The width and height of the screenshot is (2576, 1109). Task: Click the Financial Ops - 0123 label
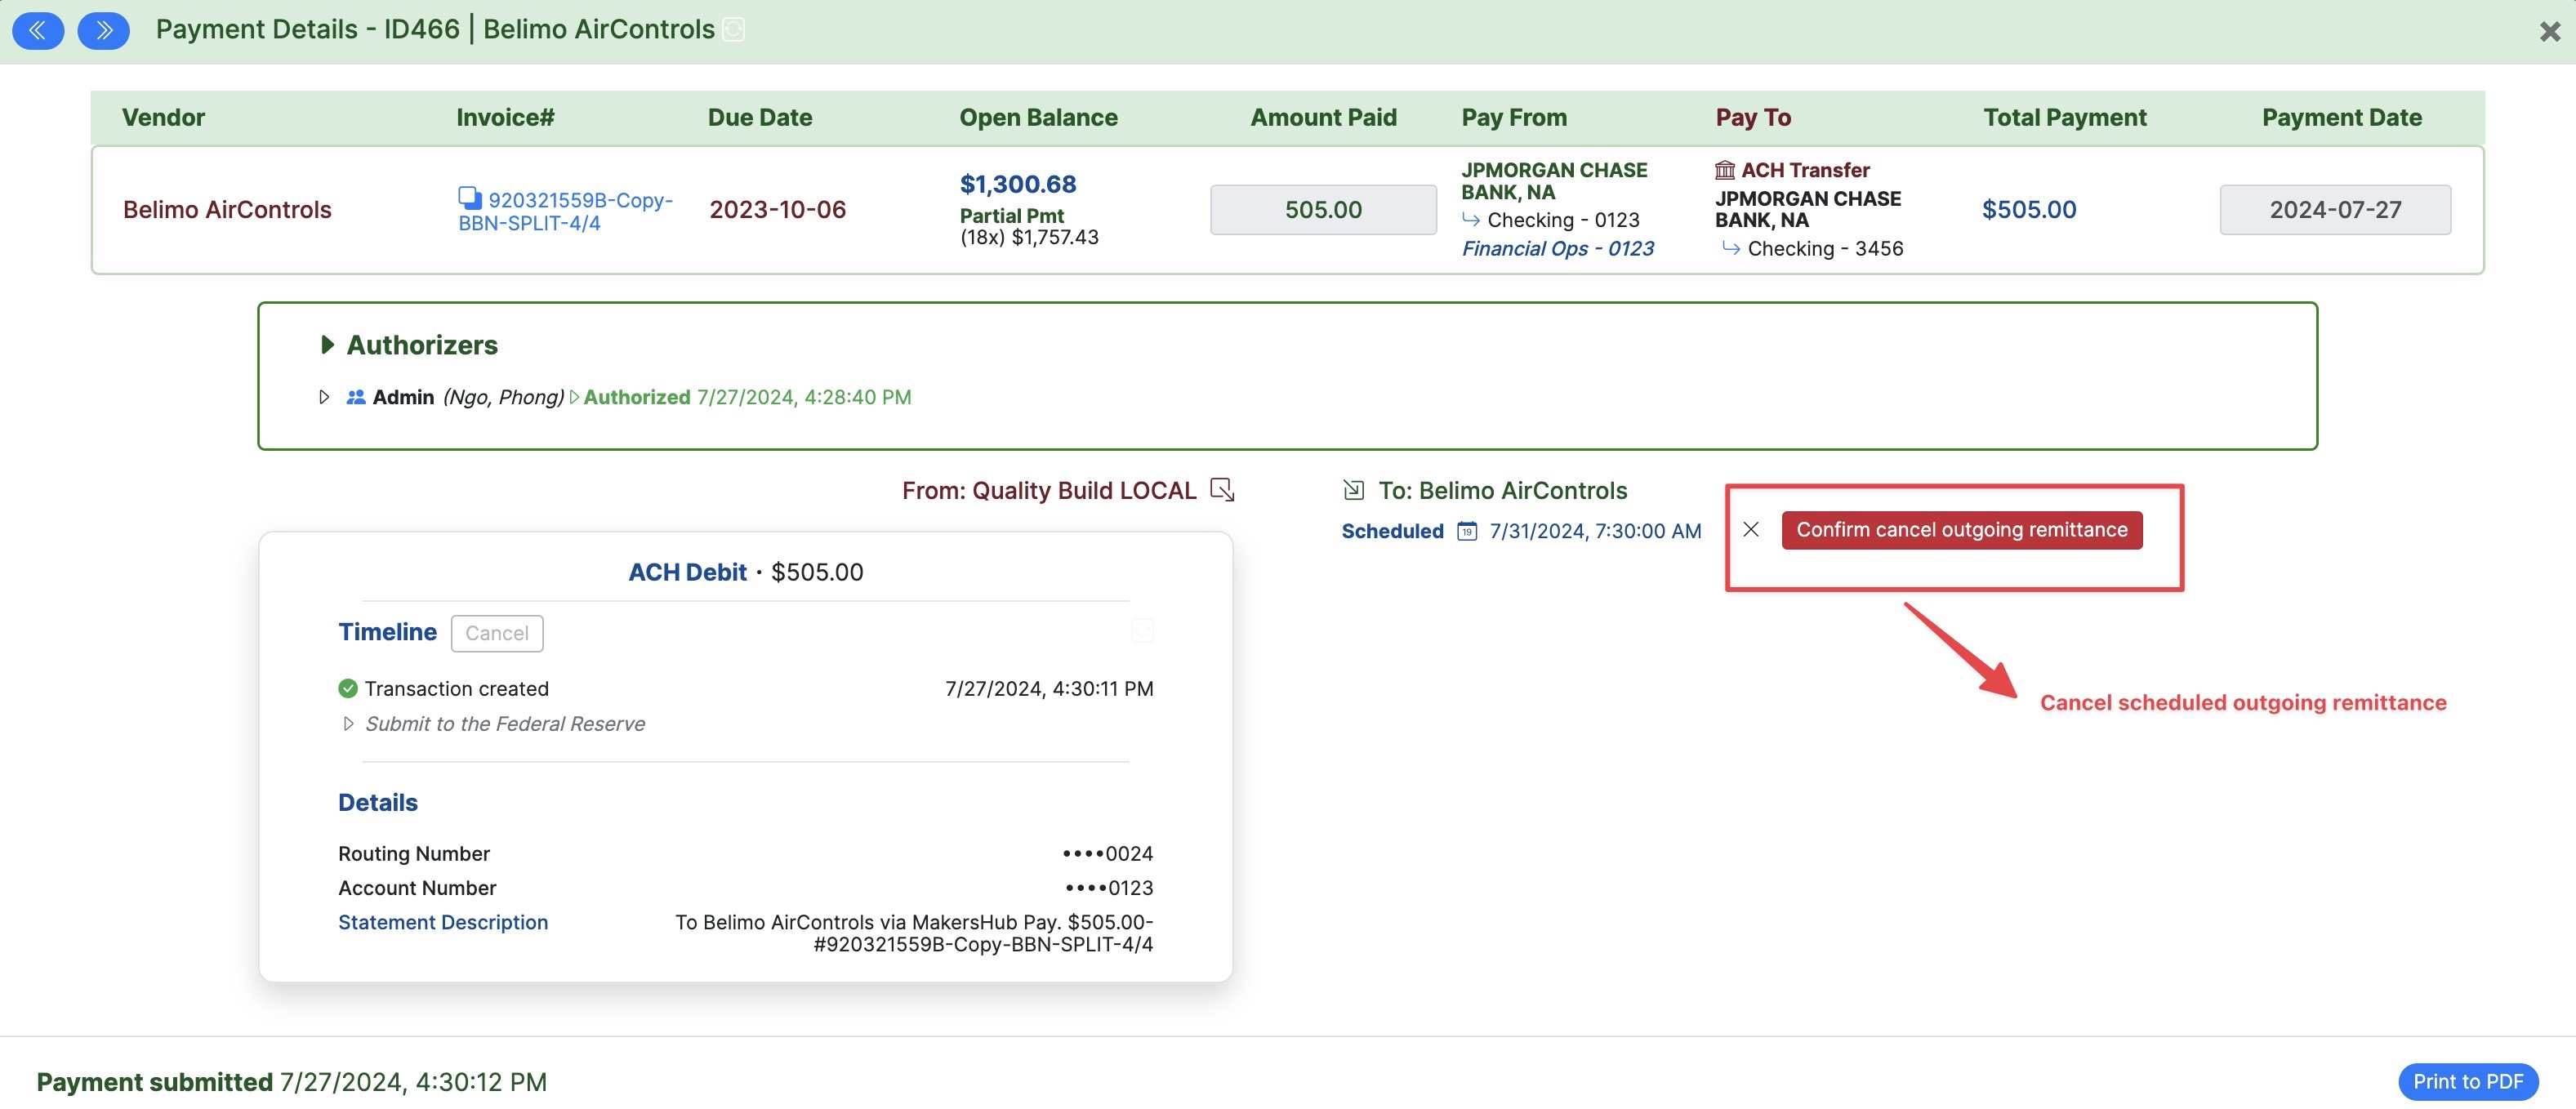click(x=1557, y=248)
